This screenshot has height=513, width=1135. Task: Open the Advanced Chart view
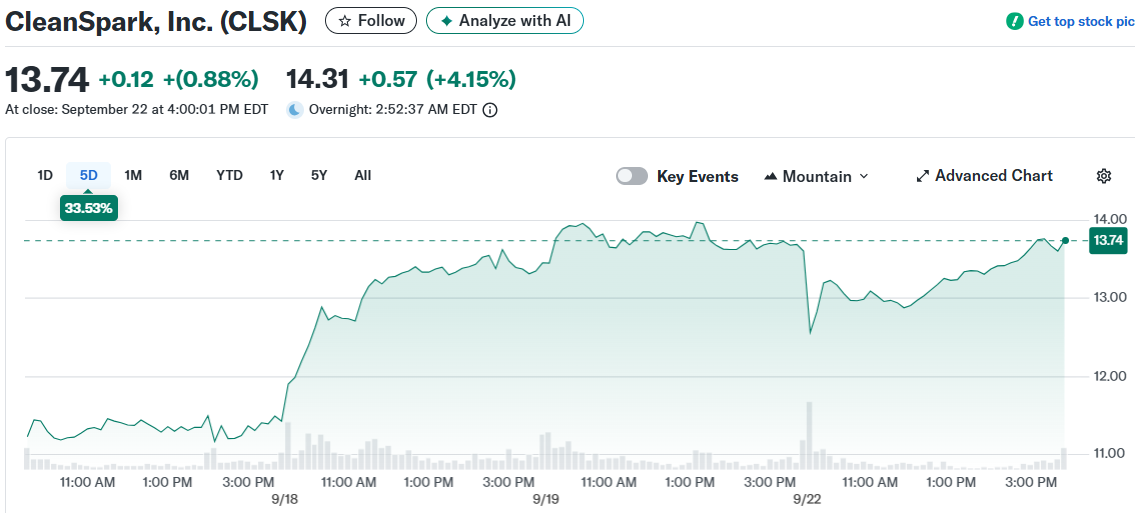pos(984,176)
